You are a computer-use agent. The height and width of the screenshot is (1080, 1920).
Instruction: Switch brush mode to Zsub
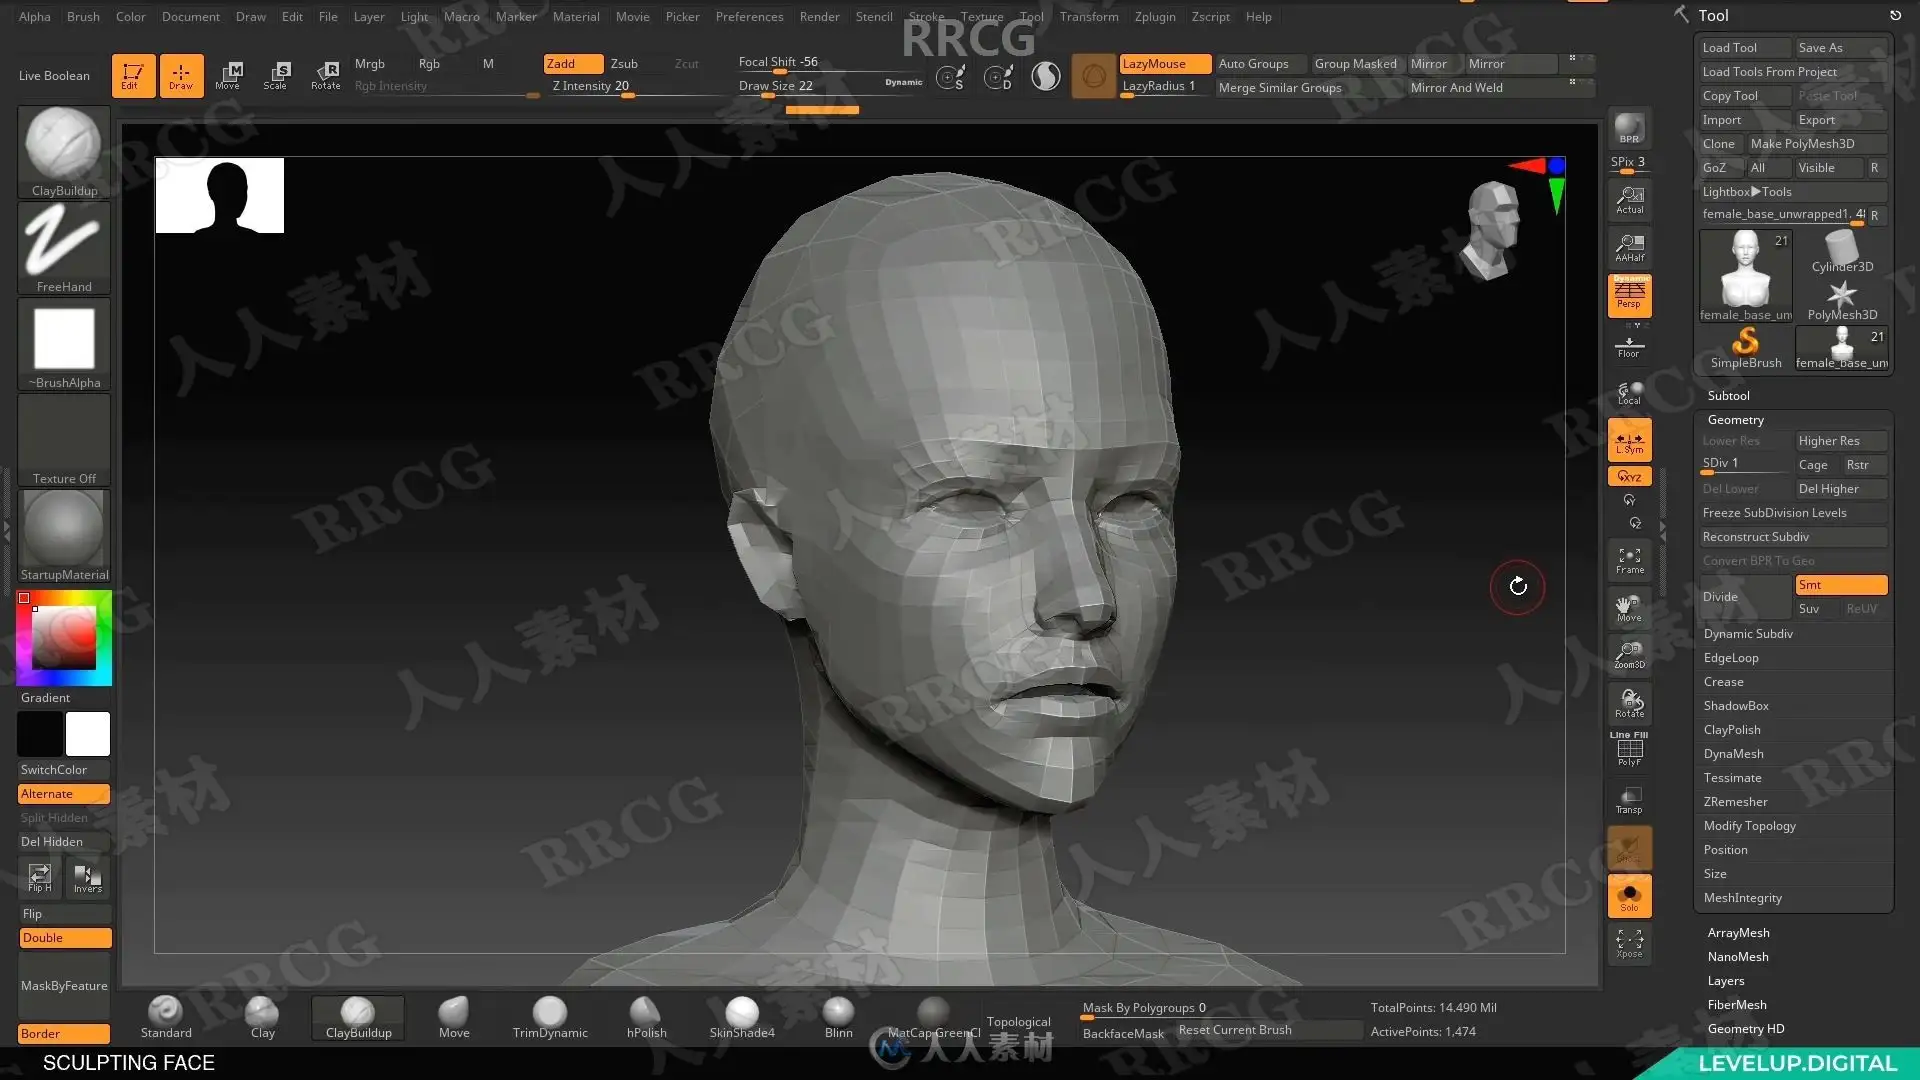click(624, 64)
